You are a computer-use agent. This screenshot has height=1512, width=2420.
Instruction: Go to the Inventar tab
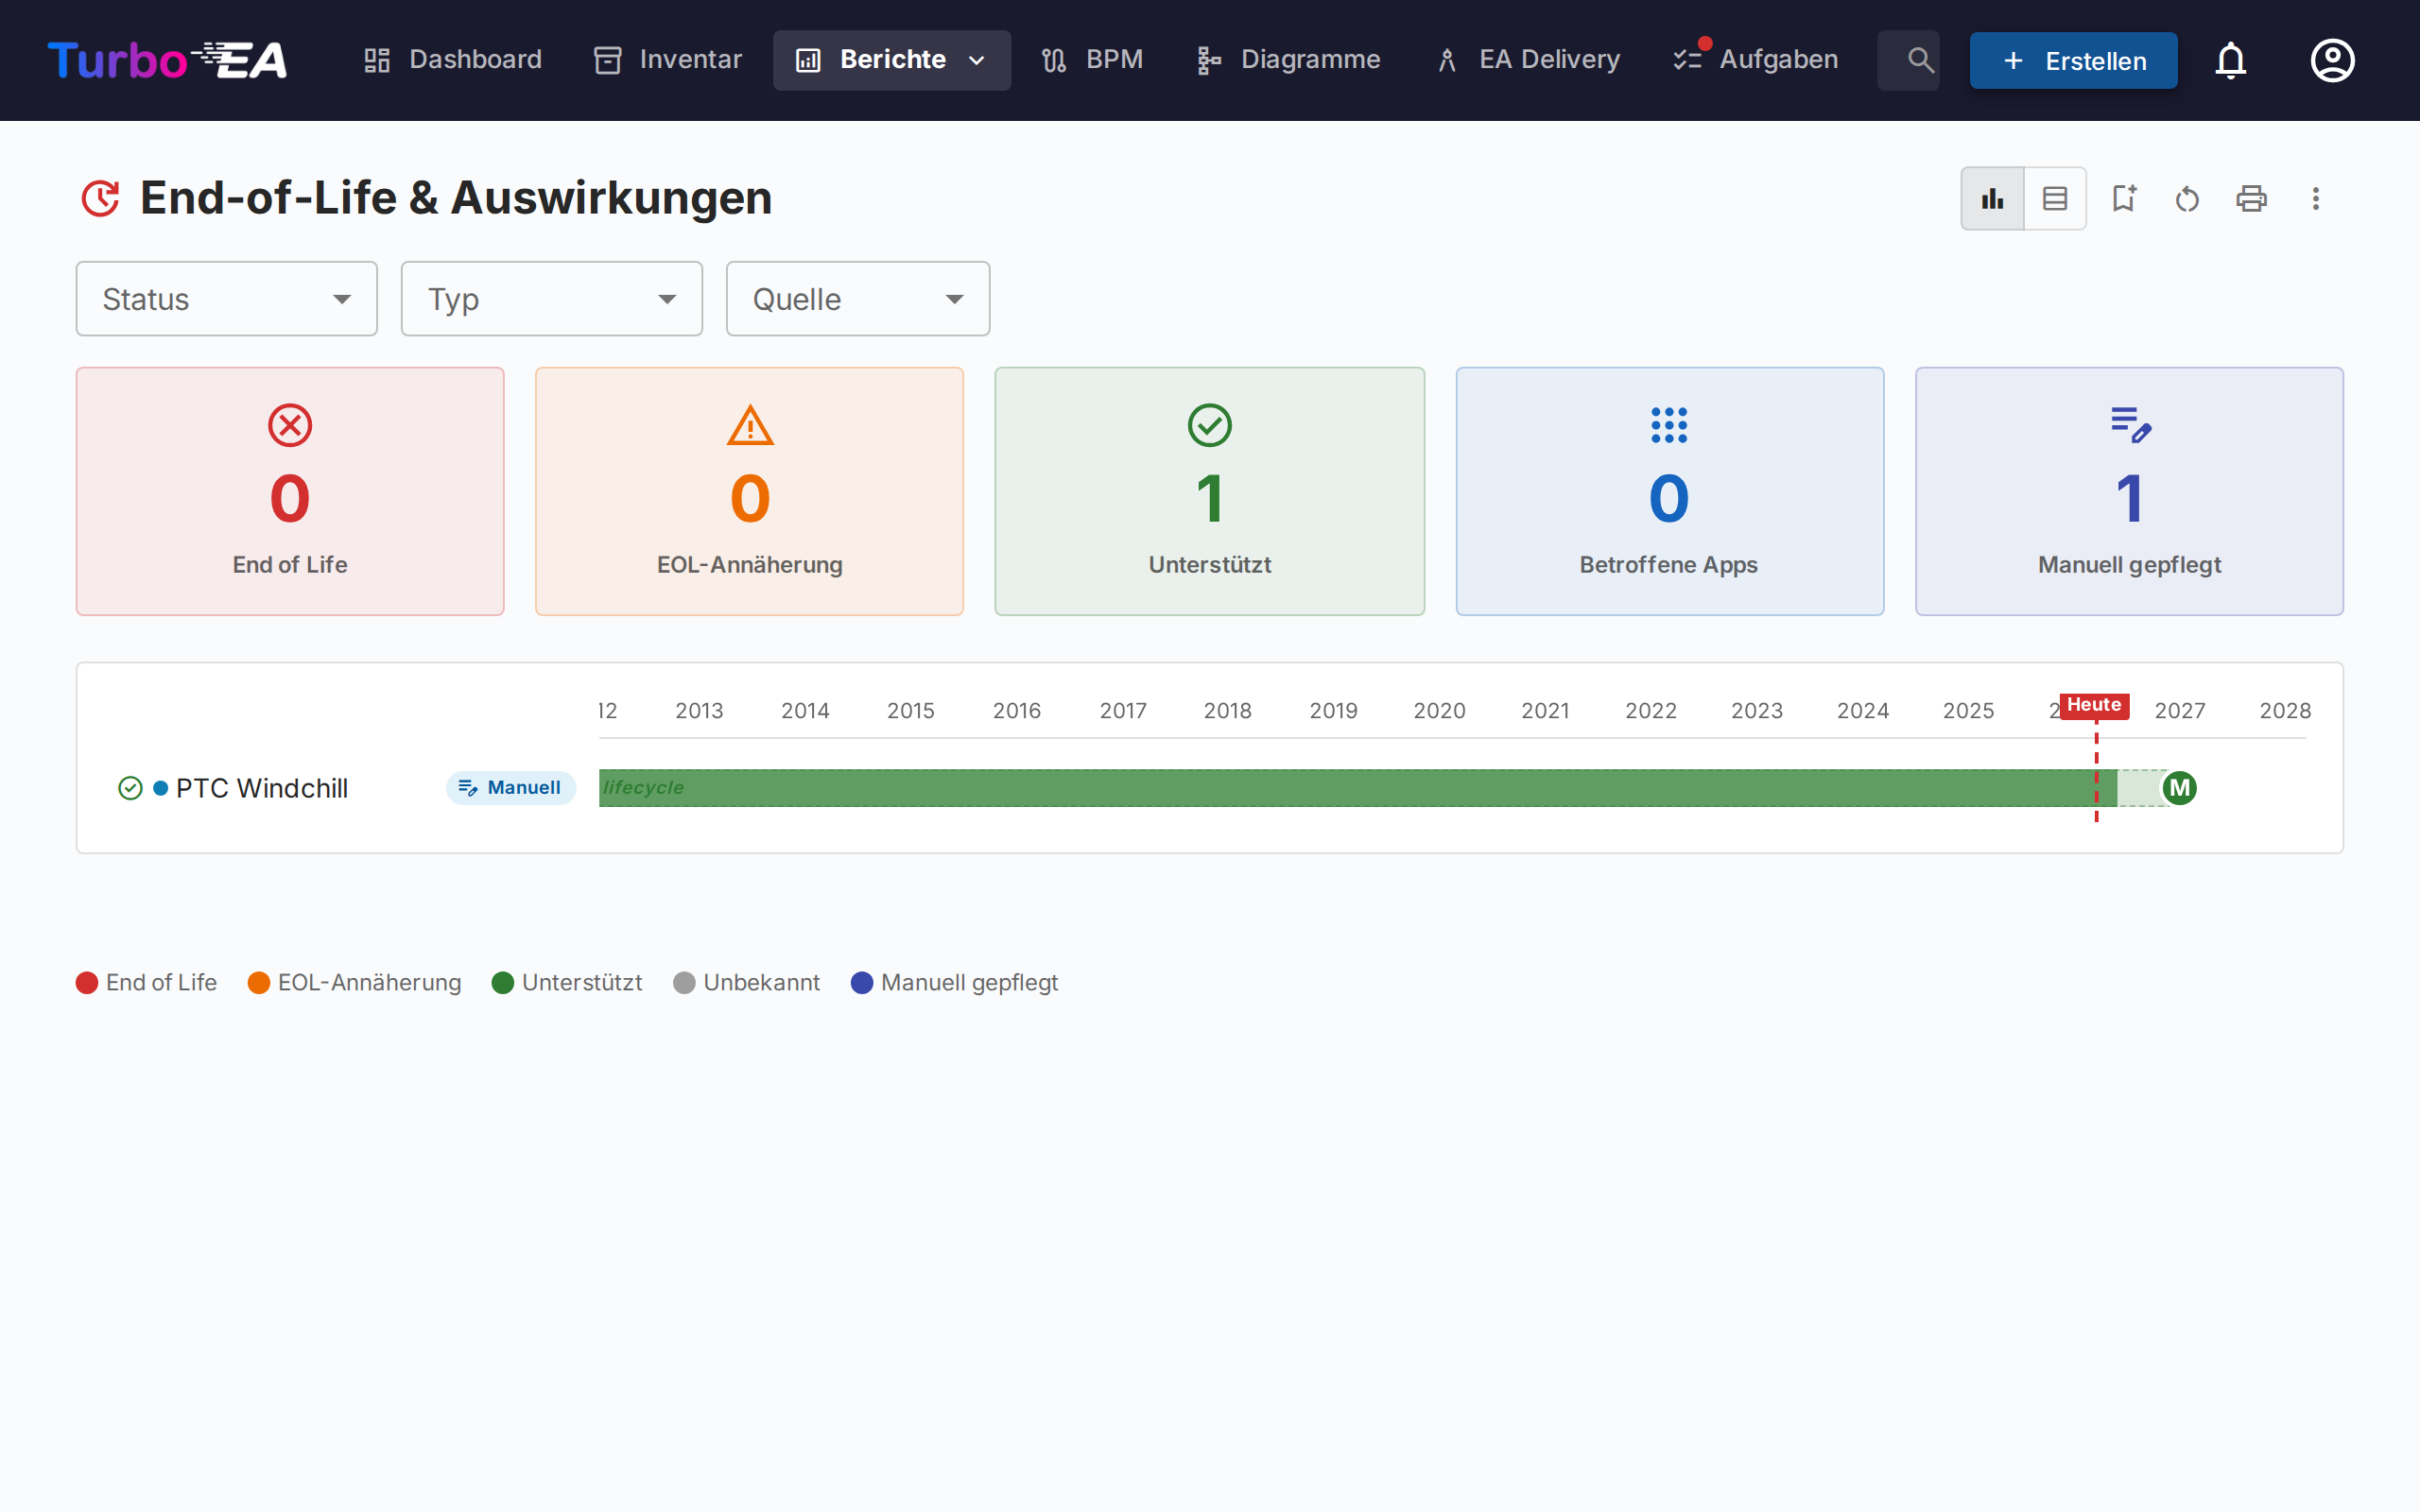click(x=668, y=60)
